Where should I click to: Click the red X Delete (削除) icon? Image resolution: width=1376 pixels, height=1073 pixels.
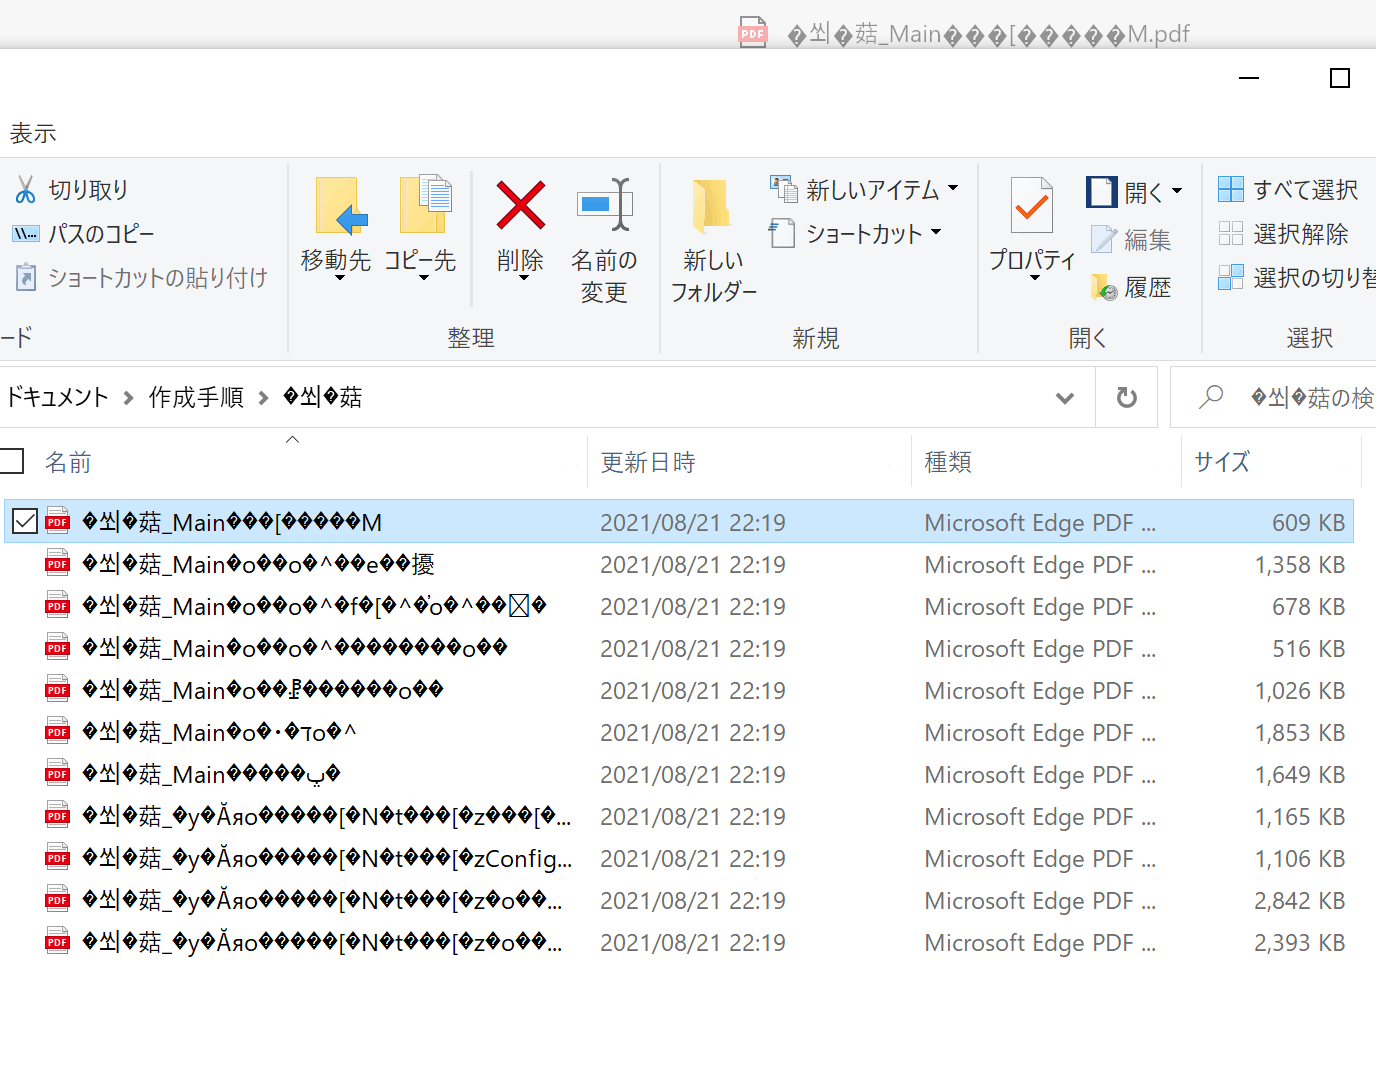[x=520, y=206]
